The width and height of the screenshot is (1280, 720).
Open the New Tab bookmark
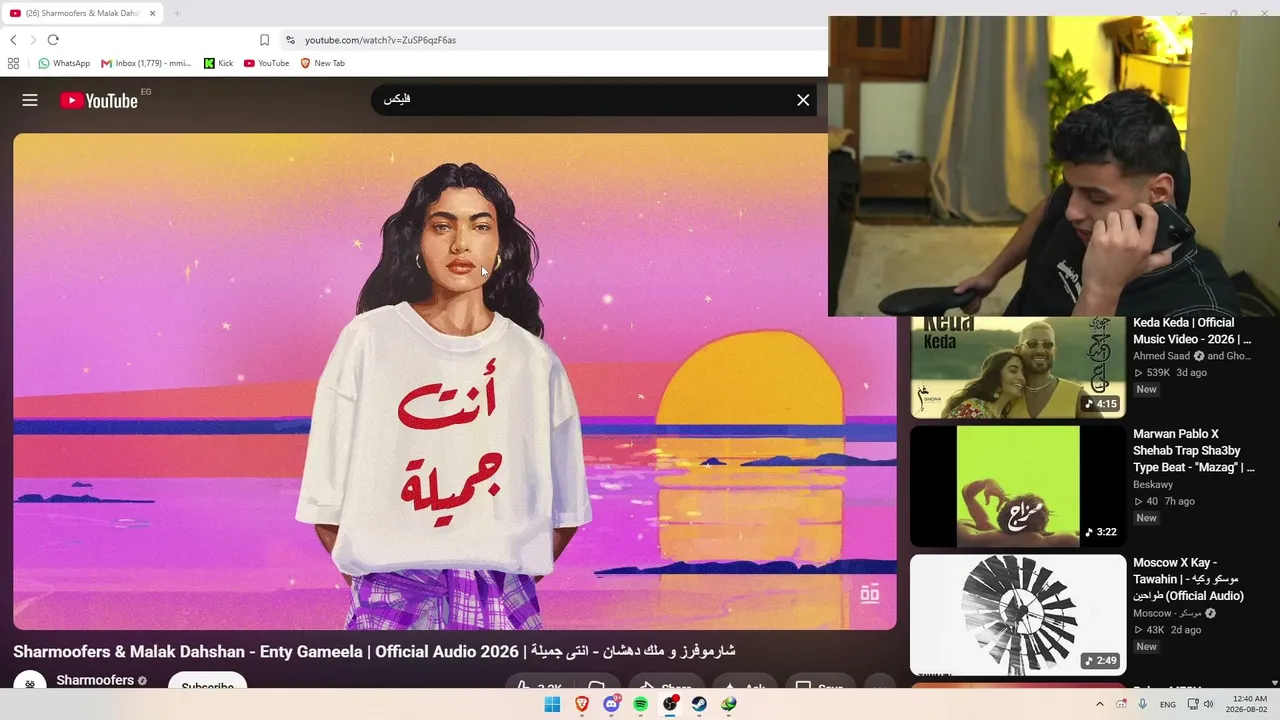click(322, 63)
